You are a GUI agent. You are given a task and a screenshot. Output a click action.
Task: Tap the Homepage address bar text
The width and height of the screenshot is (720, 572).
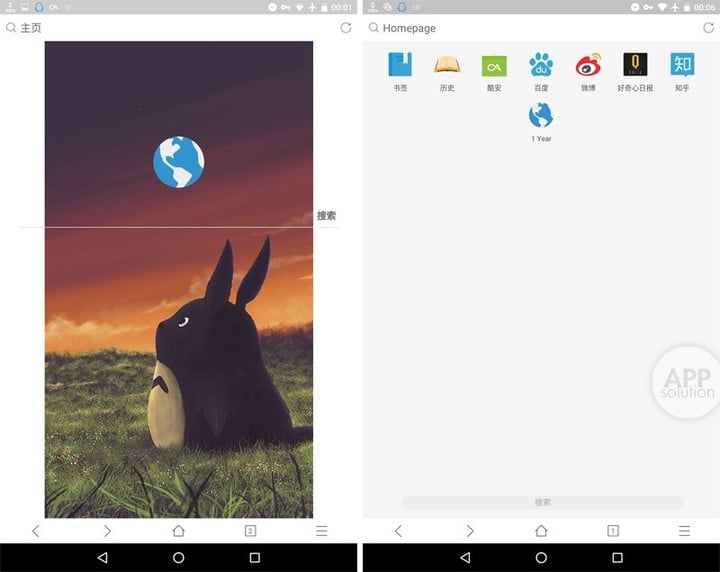point(409,28)
